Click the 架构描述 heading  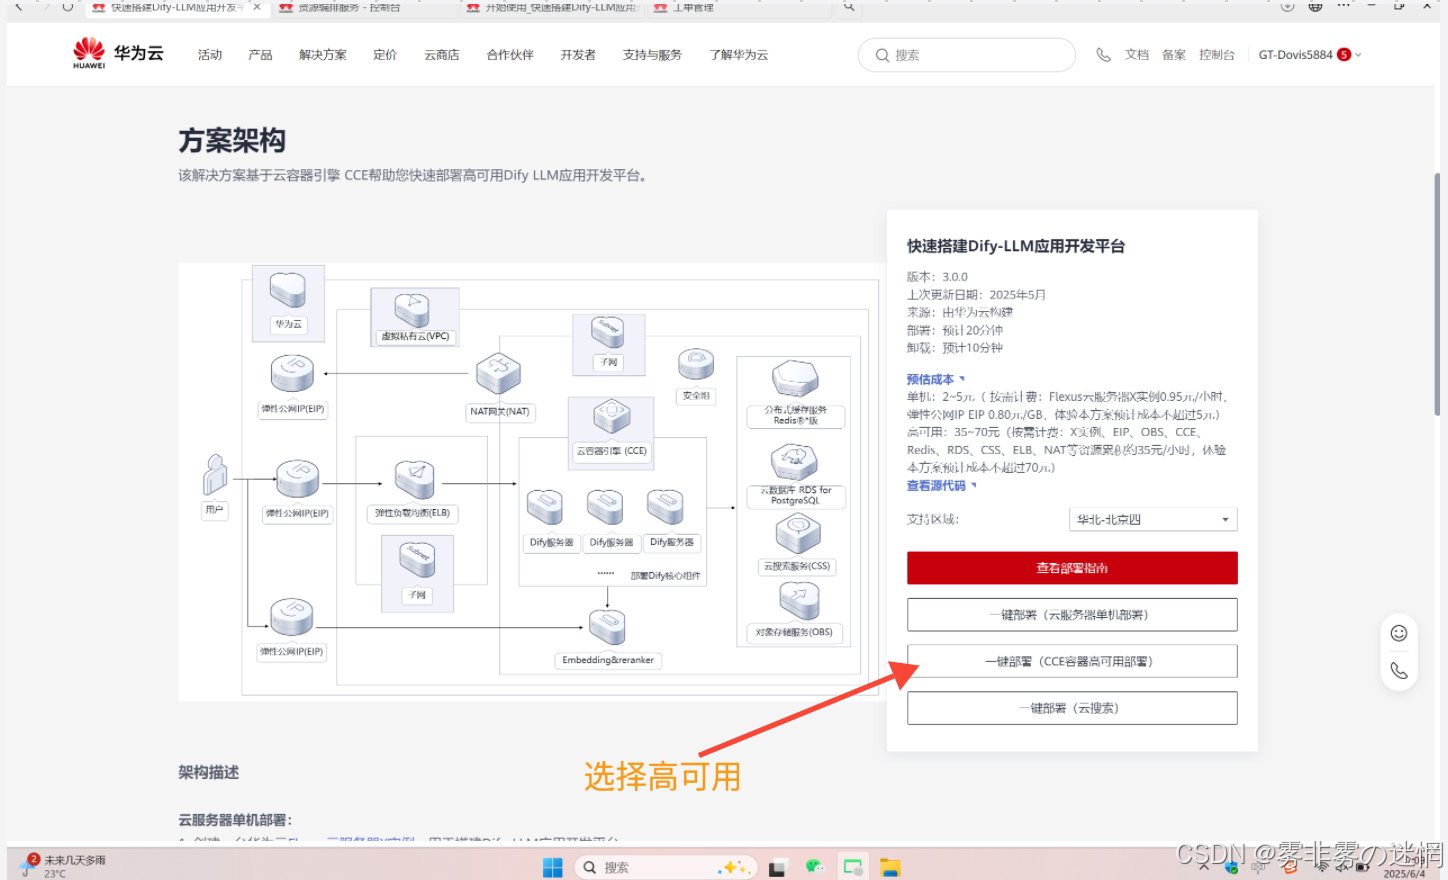click(209, 772)
